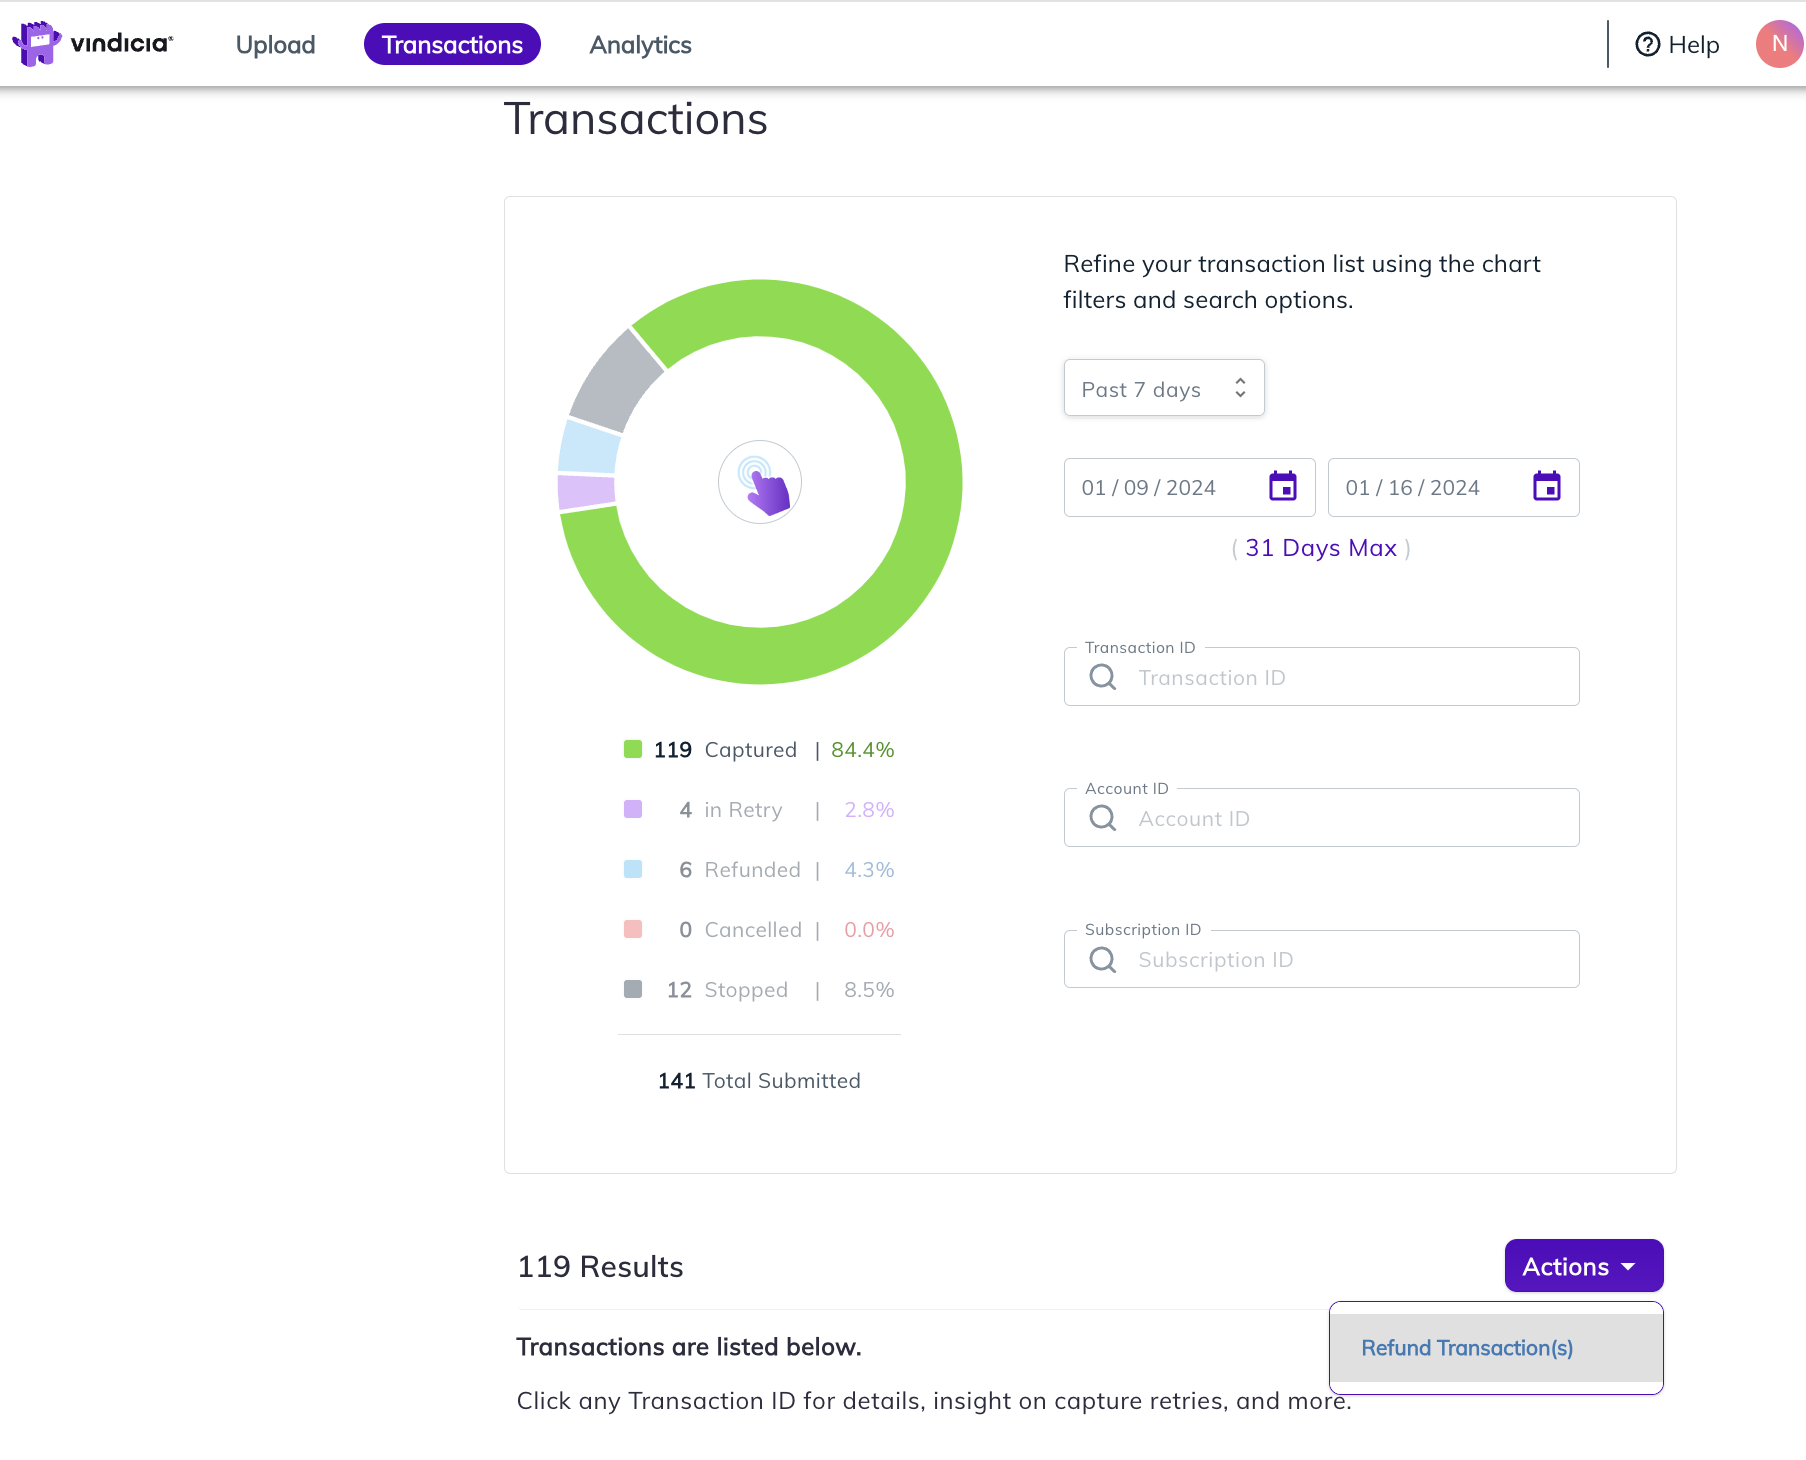Screen dimensions: 1806x1460
Task: Go to Analytics tab
Action: [x=640, y=45]
